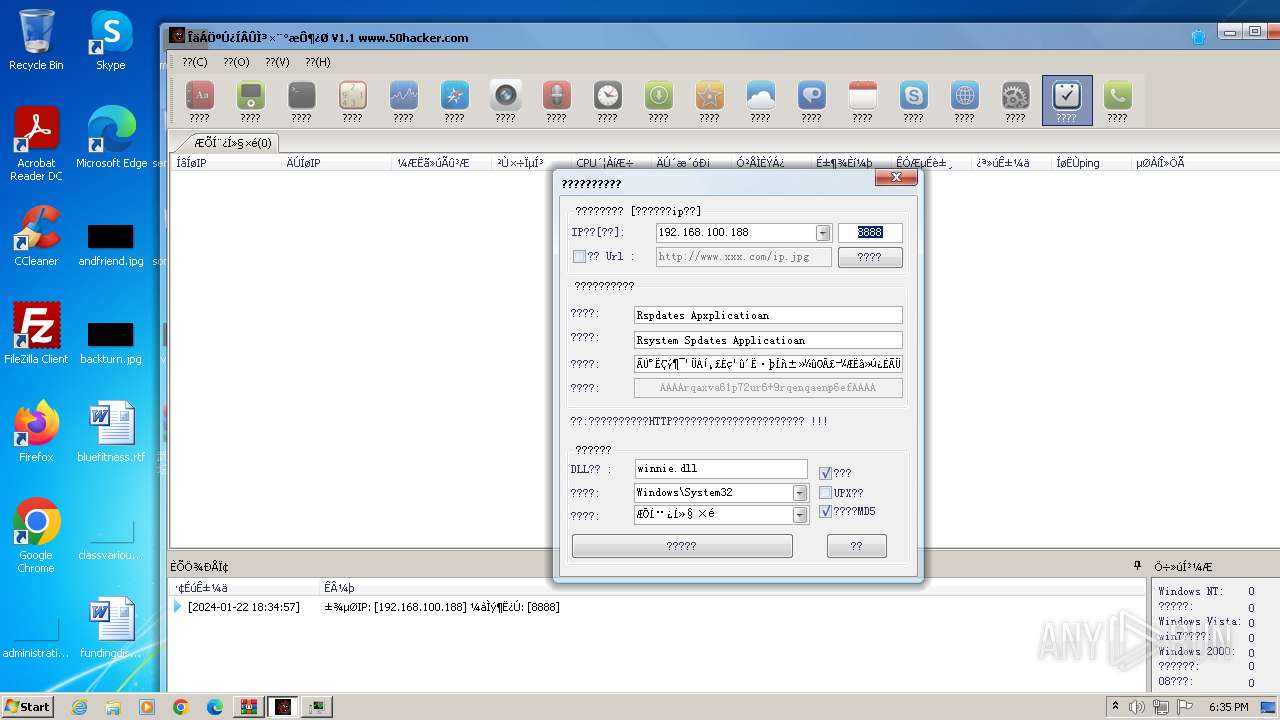Click the system clock showing 6:35 PM
1280x720 pixels.
1228,707
